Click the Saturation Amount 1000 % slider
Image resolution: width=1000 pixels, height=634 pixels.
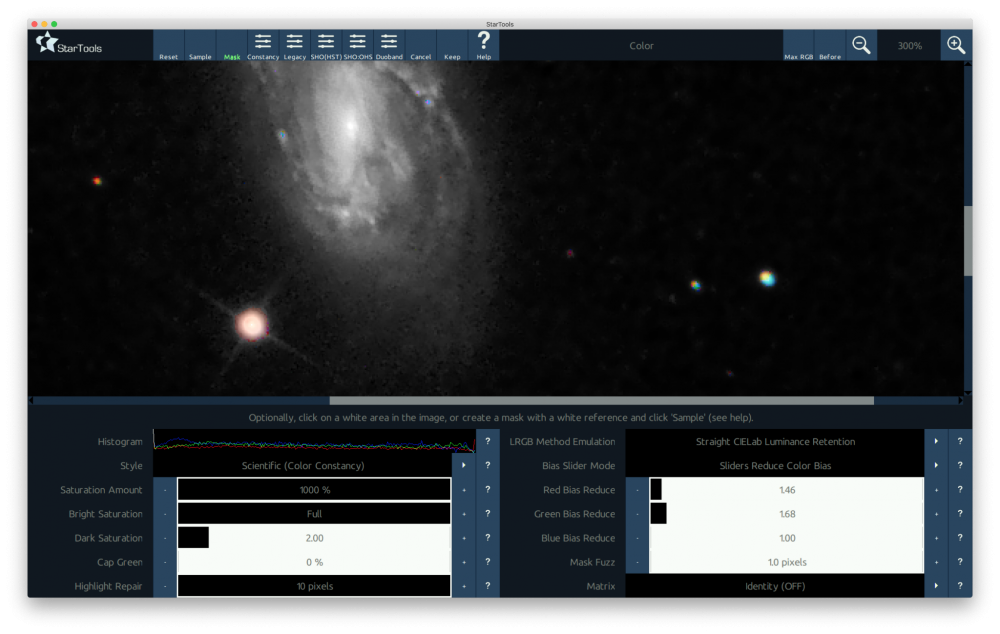pos(314,490)
